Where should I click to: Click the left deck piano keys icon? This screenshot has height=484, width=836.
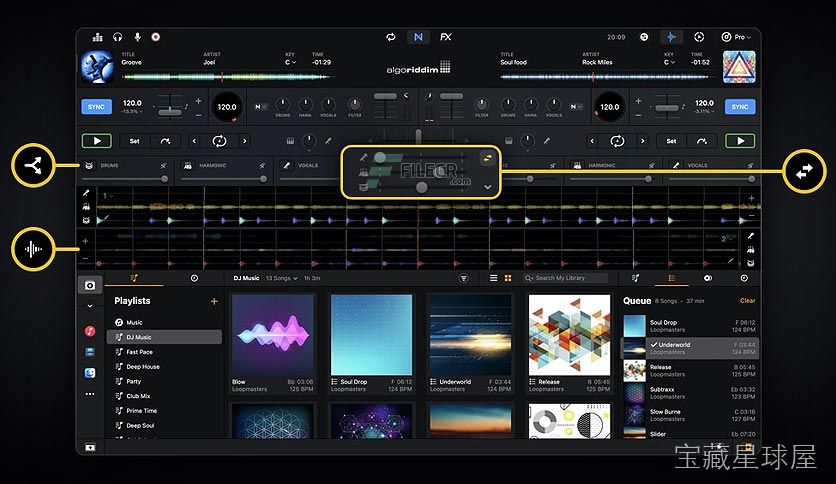[x=290, y=141]
